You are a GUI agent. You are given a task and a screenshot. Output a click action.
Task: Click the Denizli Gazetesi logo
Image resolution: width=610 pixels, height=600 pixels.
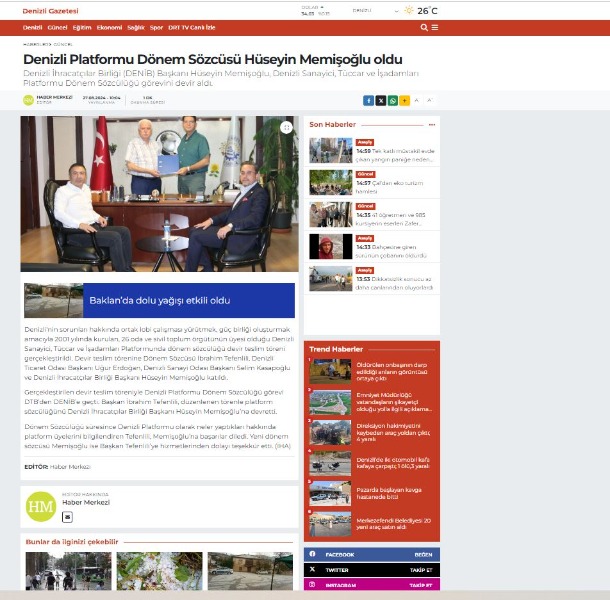(50, 10)
